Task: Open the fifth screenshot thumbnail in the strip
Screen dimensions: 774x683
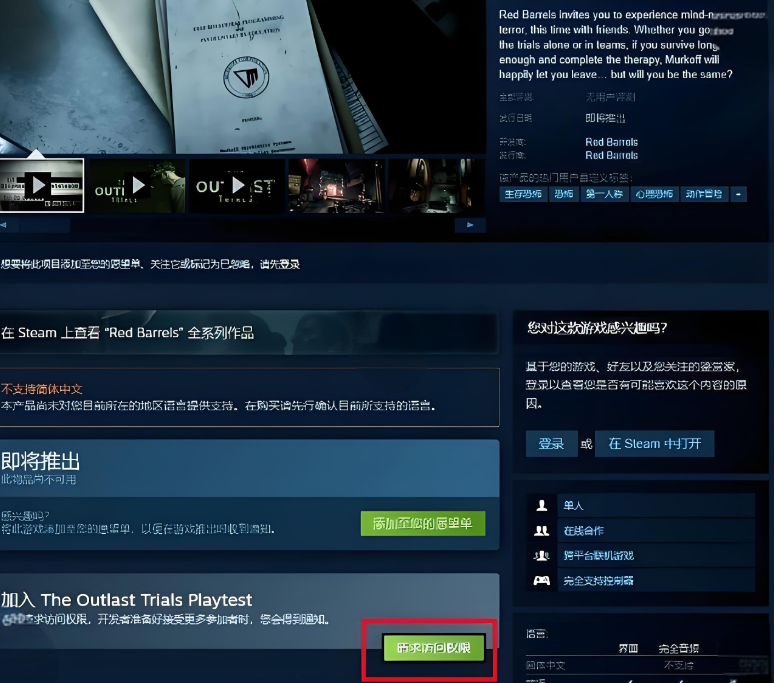Action: click(437, 186)
